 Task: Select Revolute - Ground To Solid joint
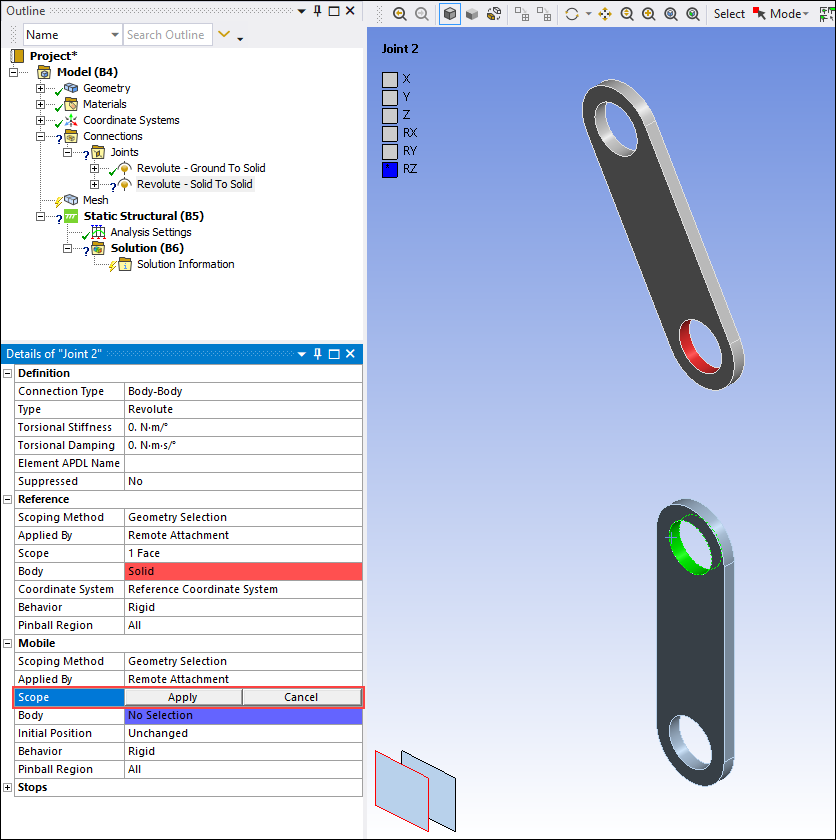(x=201, y=168)
